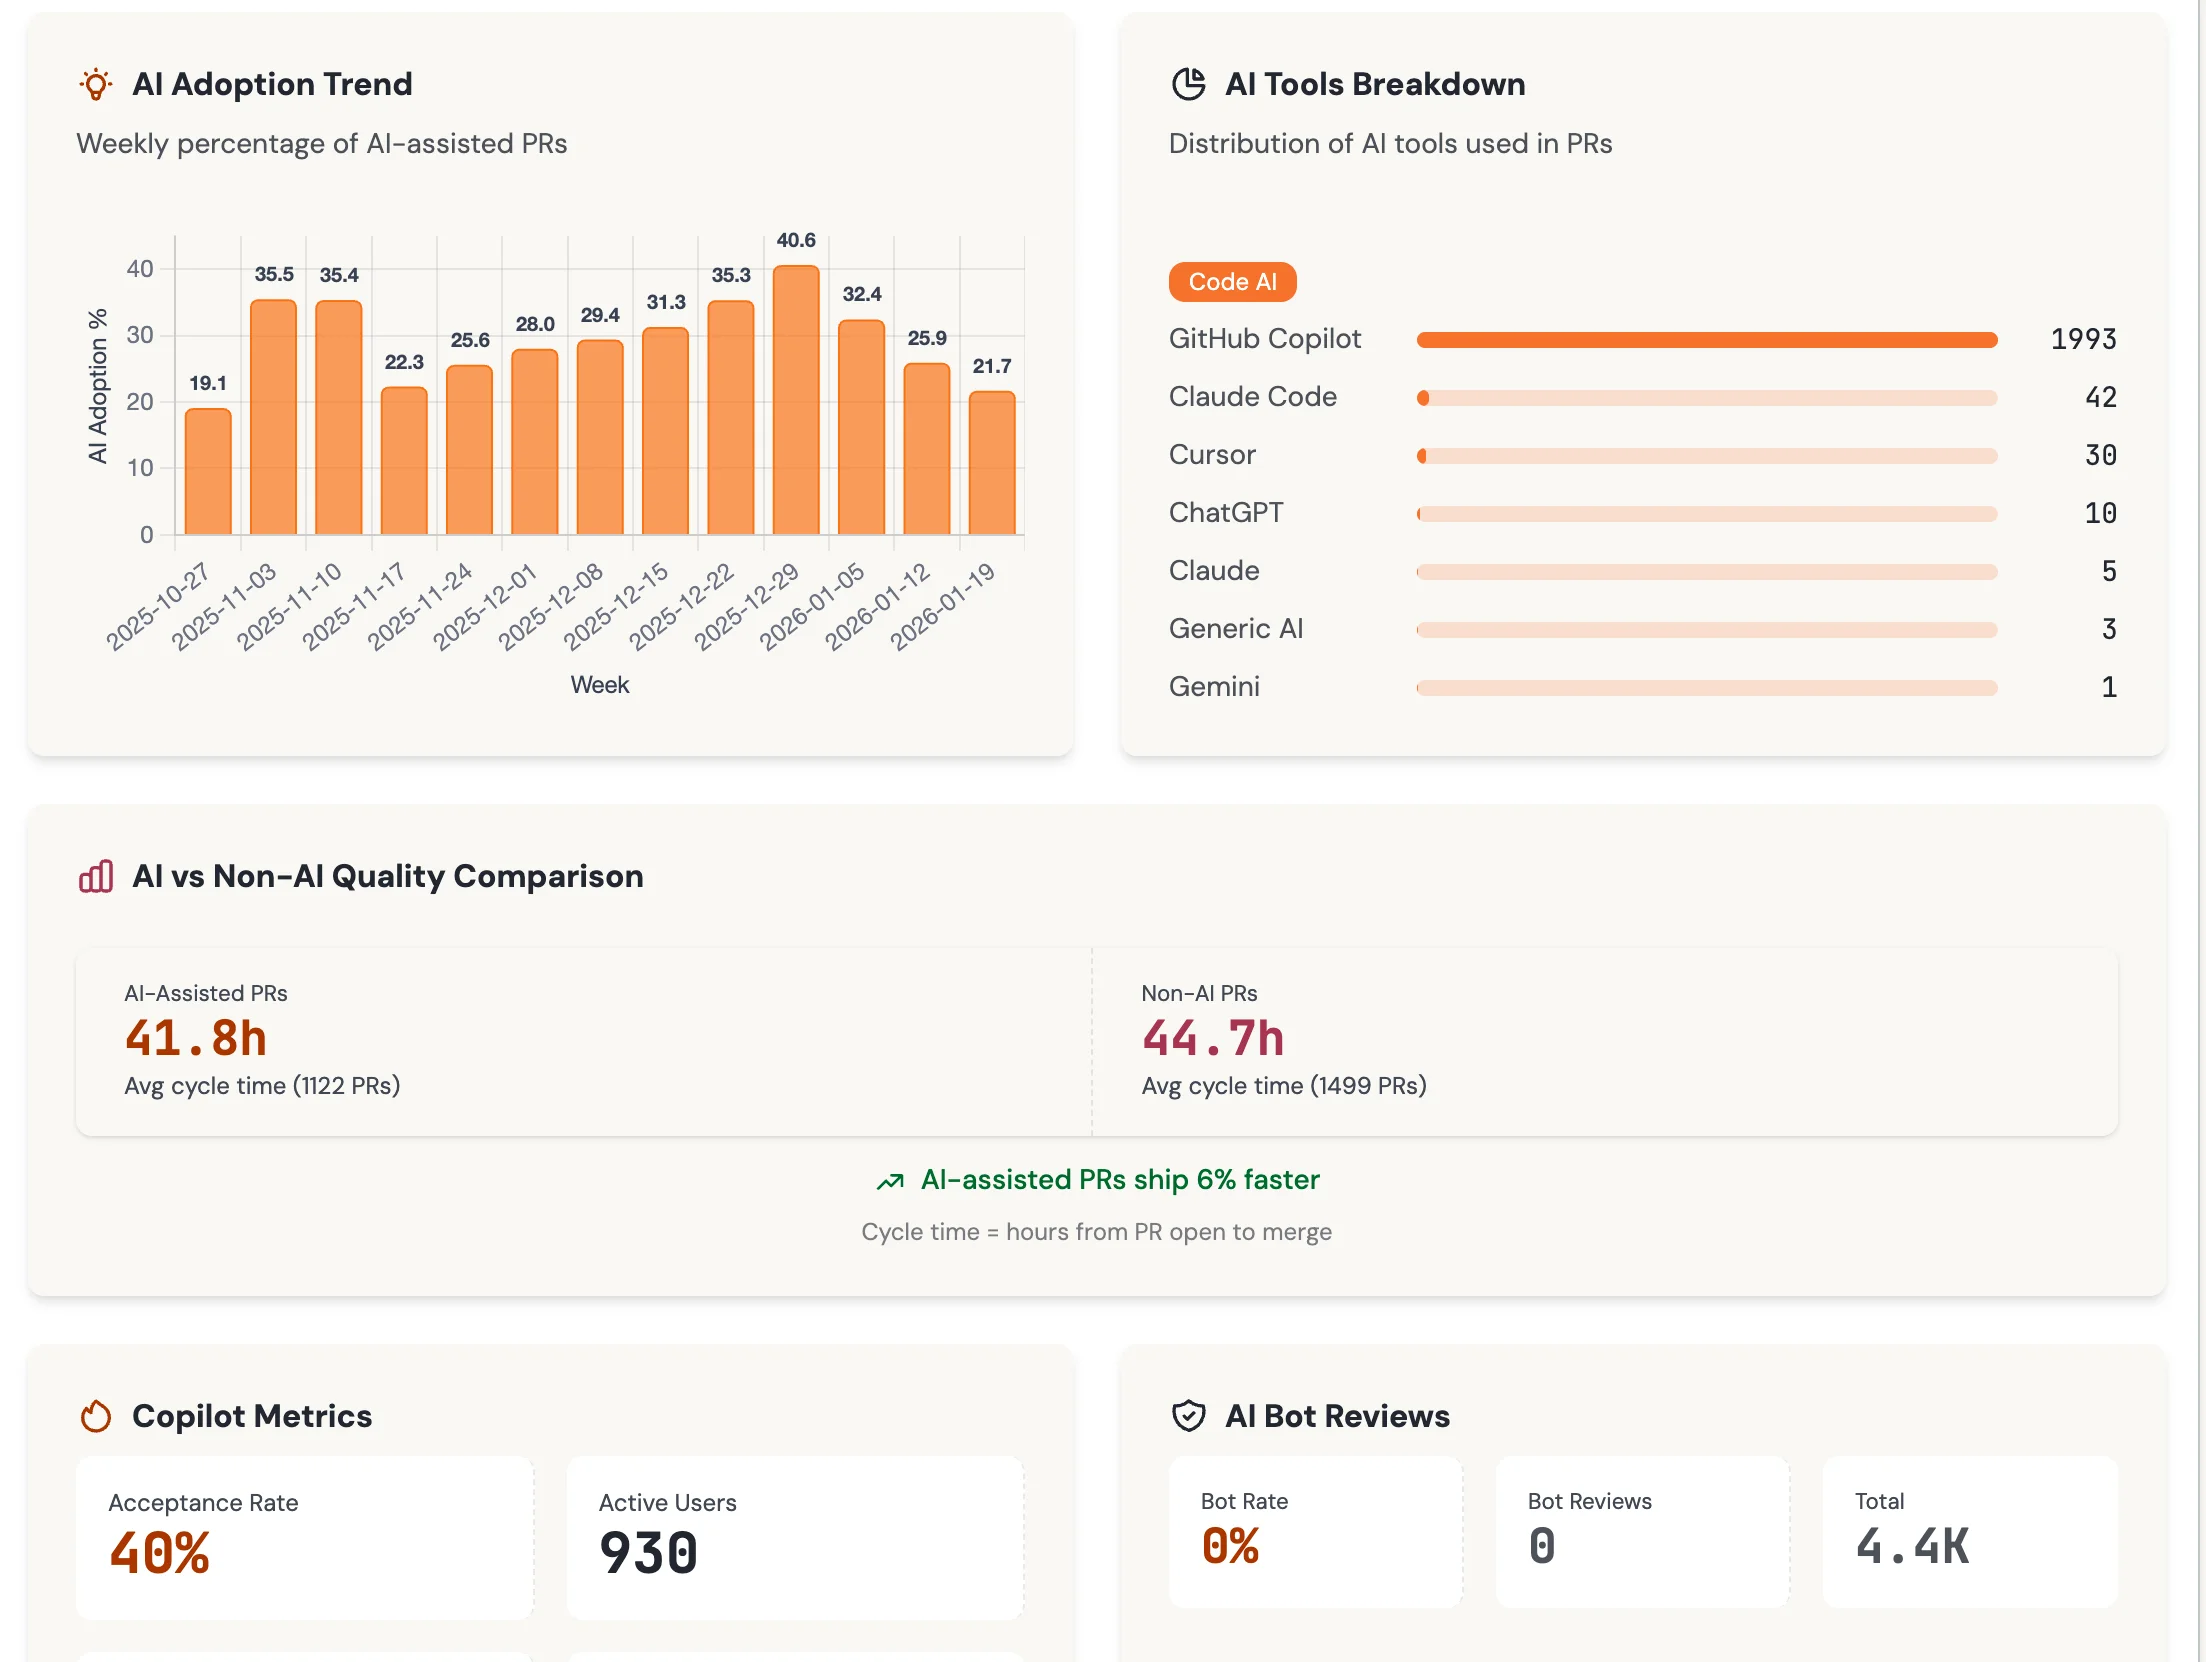
Task: Click the 2025-12-29 bar labeled 40.6
Action: point(796,400)
